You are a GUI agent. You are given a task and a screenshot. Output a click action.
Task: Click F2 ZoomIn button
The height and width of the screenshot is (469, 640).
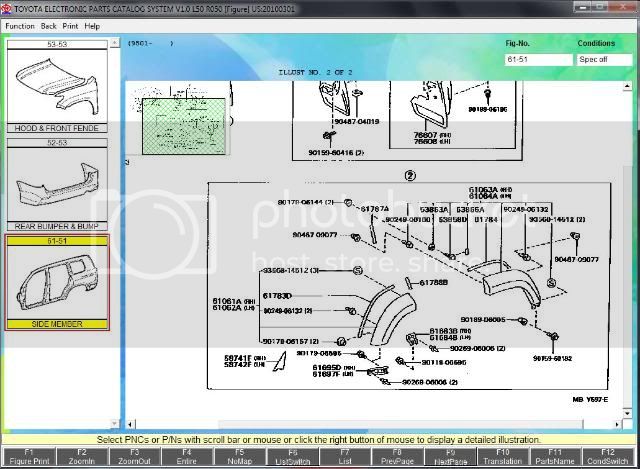82,457
